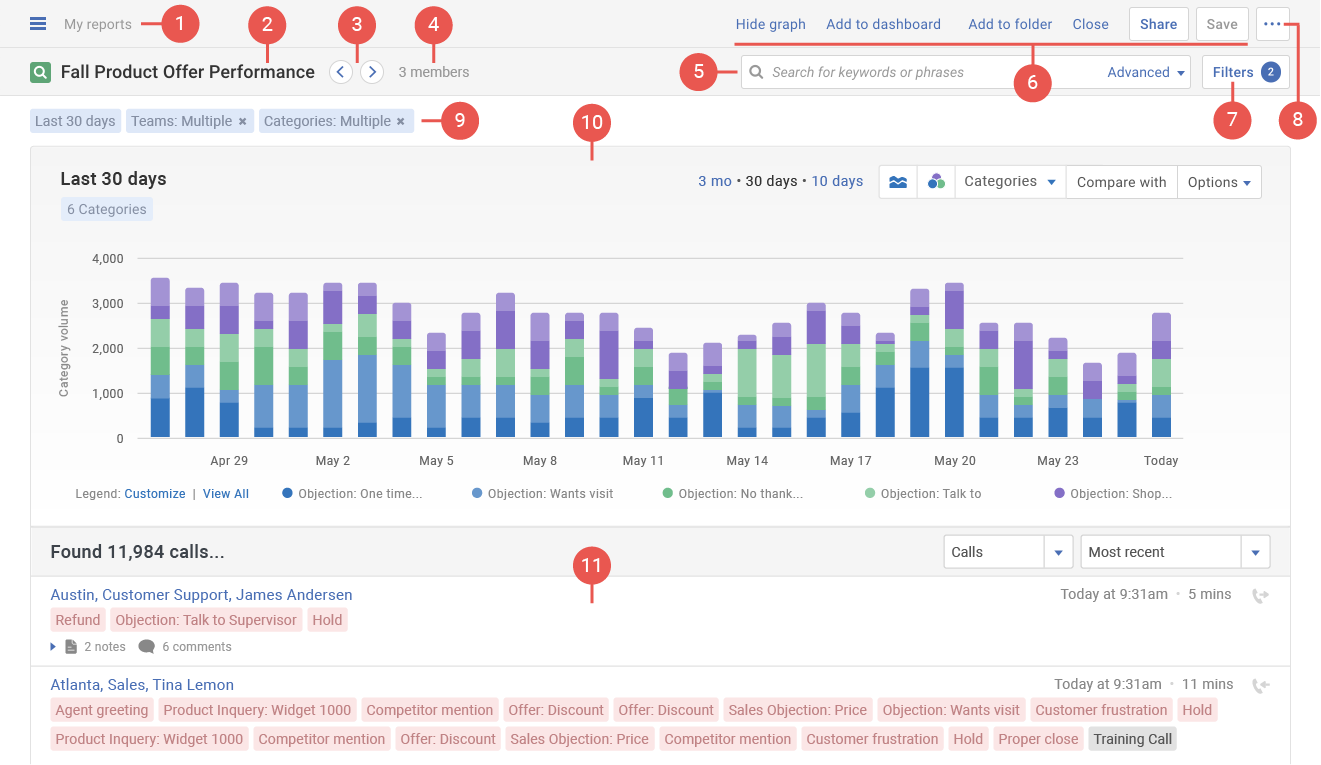Open the Most recent sort dropdown
This screenshot has height=765, width=1321.
pos(1255,552)
